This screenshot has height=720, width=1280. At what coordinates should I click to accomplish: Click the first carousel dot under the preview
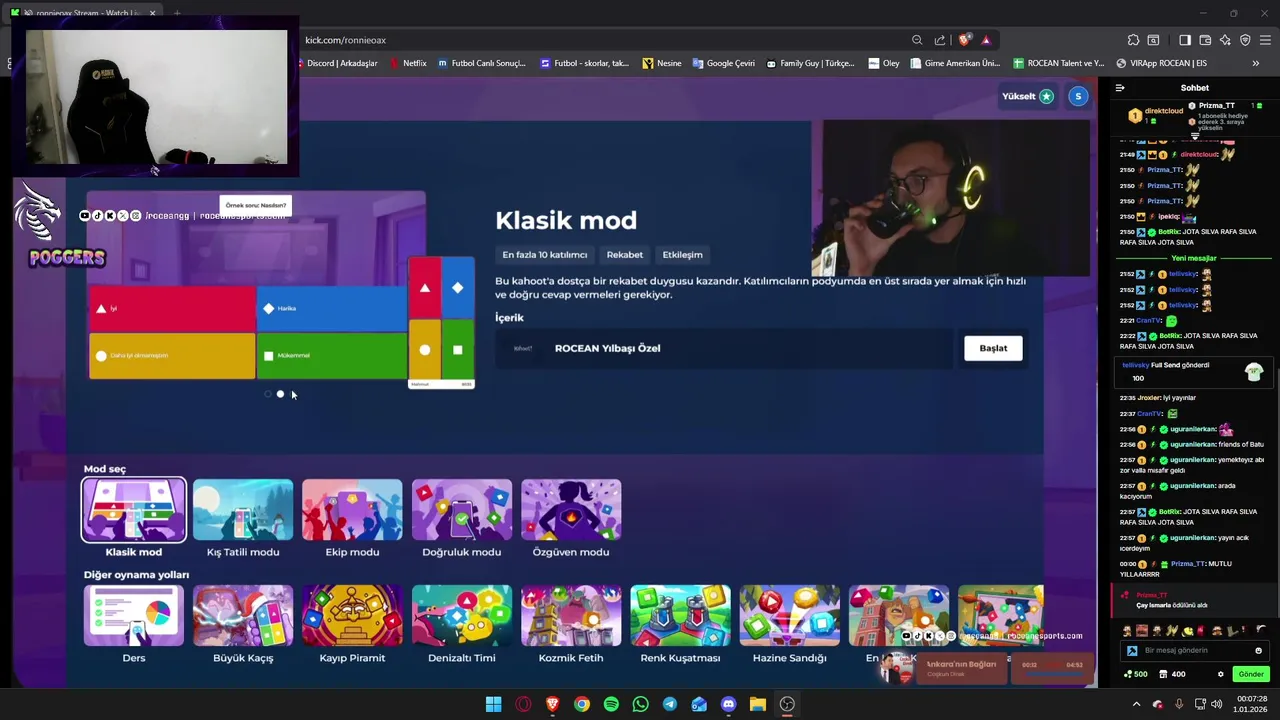tap(268, 394)
